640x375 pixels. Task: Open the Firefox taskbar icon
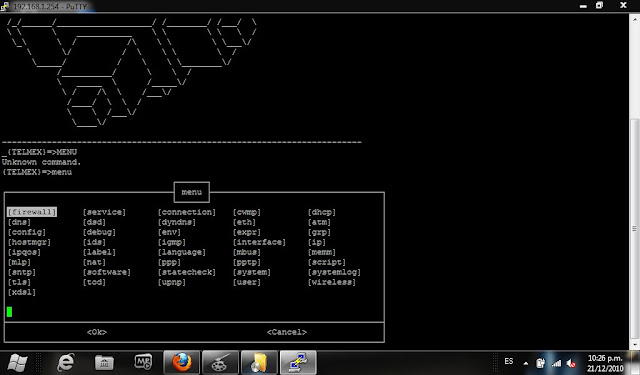182,362
